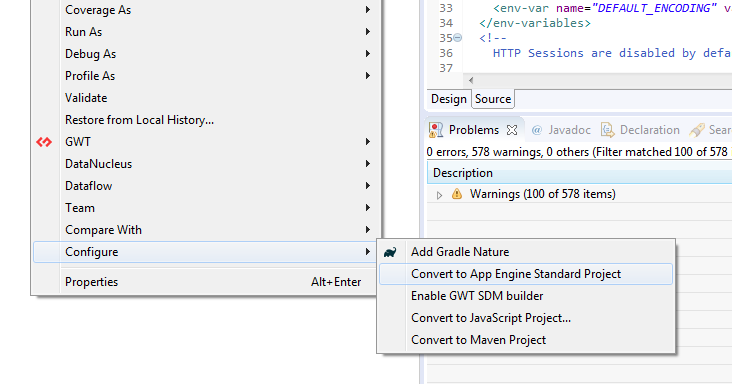Screen dimensions: 732x384
Task: Choose Enable GWT SDM builder
Action: pyautogui.click(x=526, y=296)
